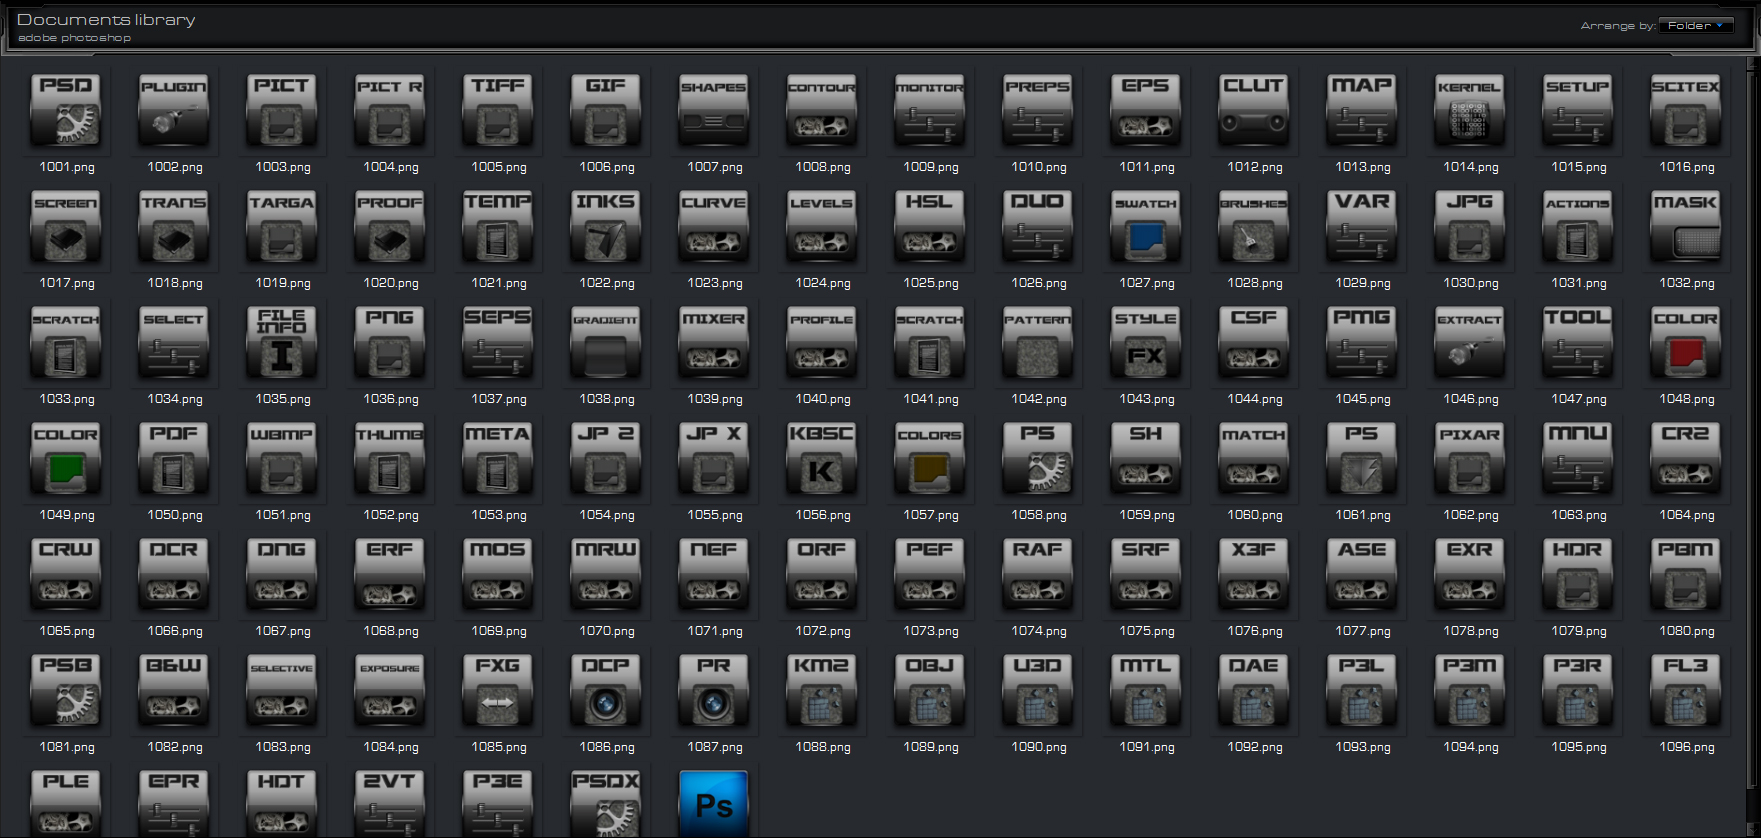Select the FILE INFO icon 1035.png
Screen dimensions: 1761x838
coord(282,342)
